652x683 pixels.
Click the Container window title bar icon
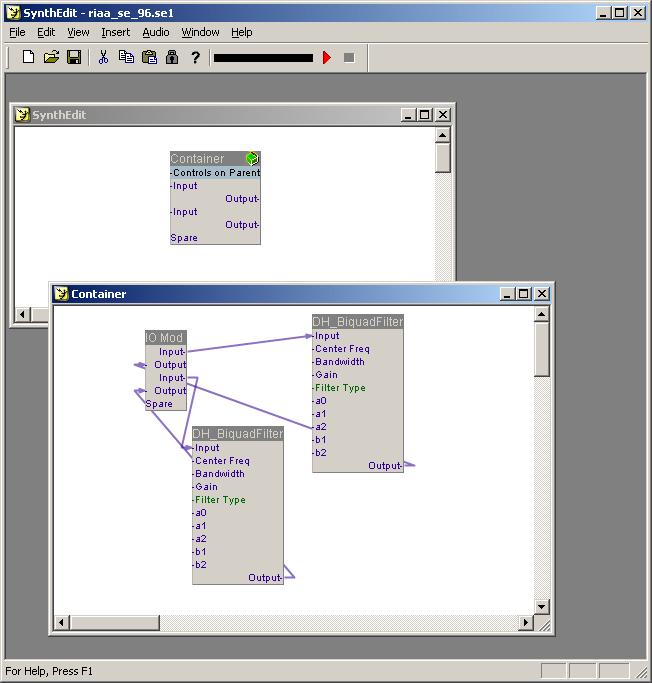coord(61,294)
